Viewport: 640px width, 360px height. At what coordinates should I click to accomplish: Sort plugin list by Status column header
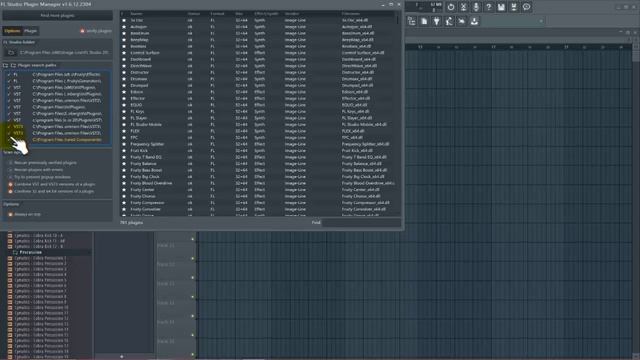point(193,14)
